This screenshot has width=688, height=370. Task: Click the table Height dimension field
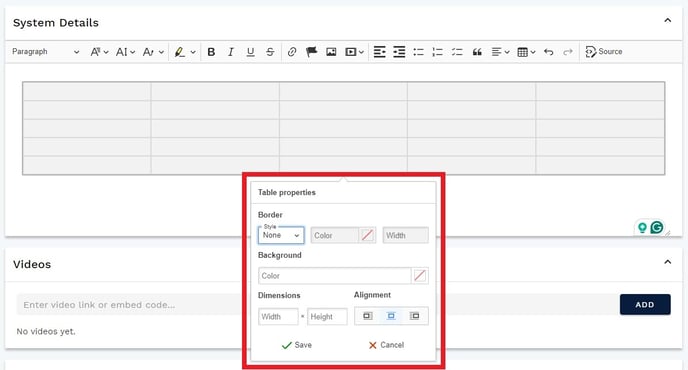click(x=327, y=316)
